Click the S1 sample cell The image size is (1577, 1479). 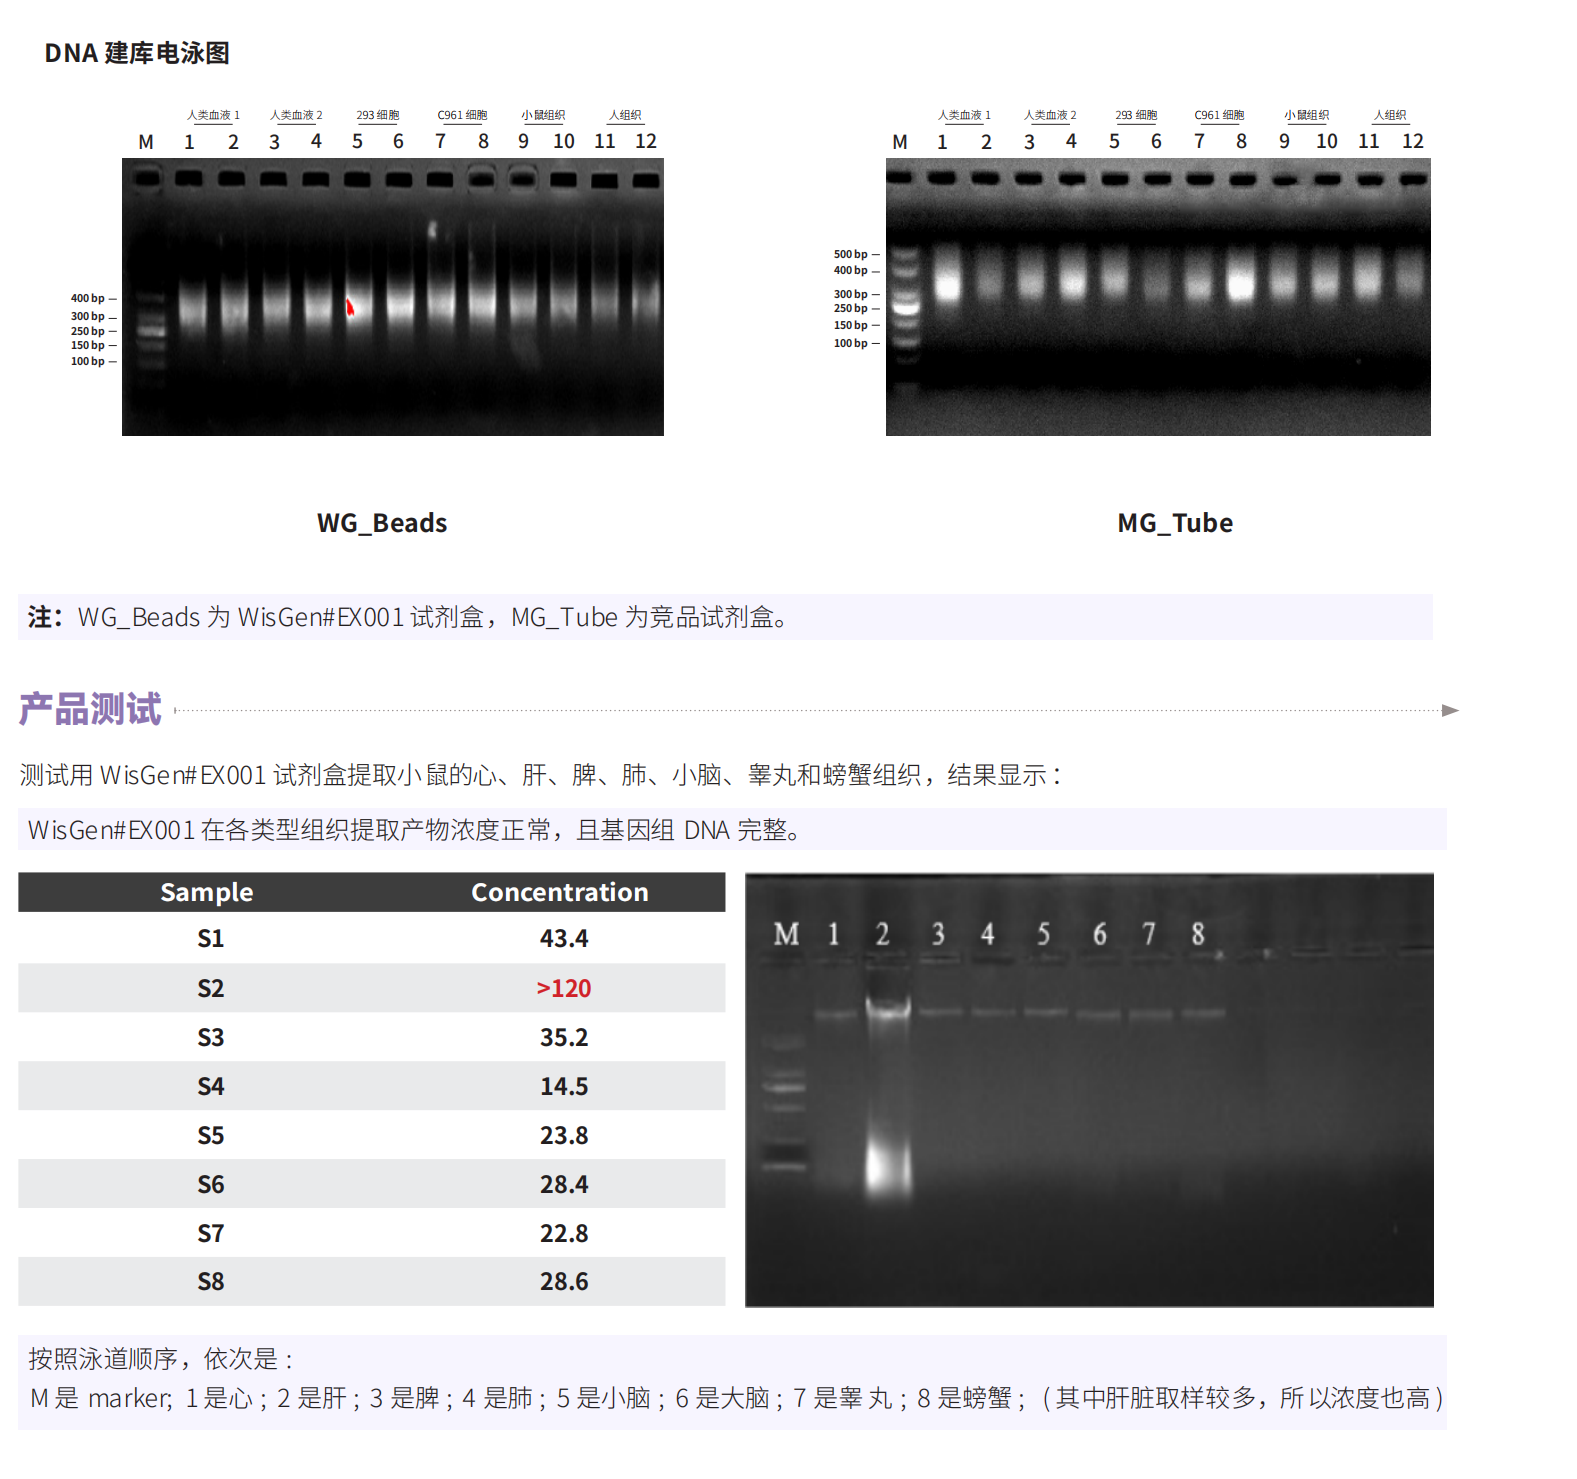[211, 938]
